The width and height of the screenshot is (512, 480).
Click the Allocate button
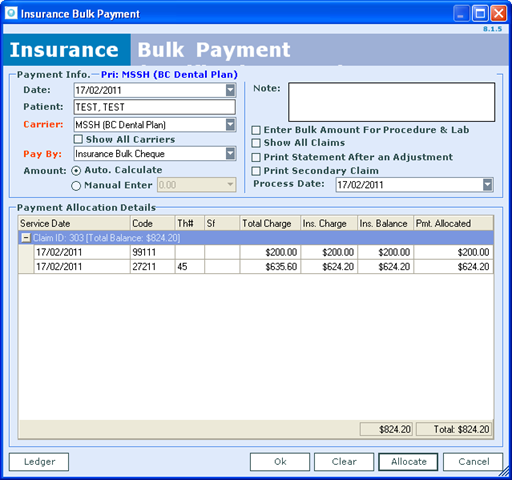[x=408, y=462]
